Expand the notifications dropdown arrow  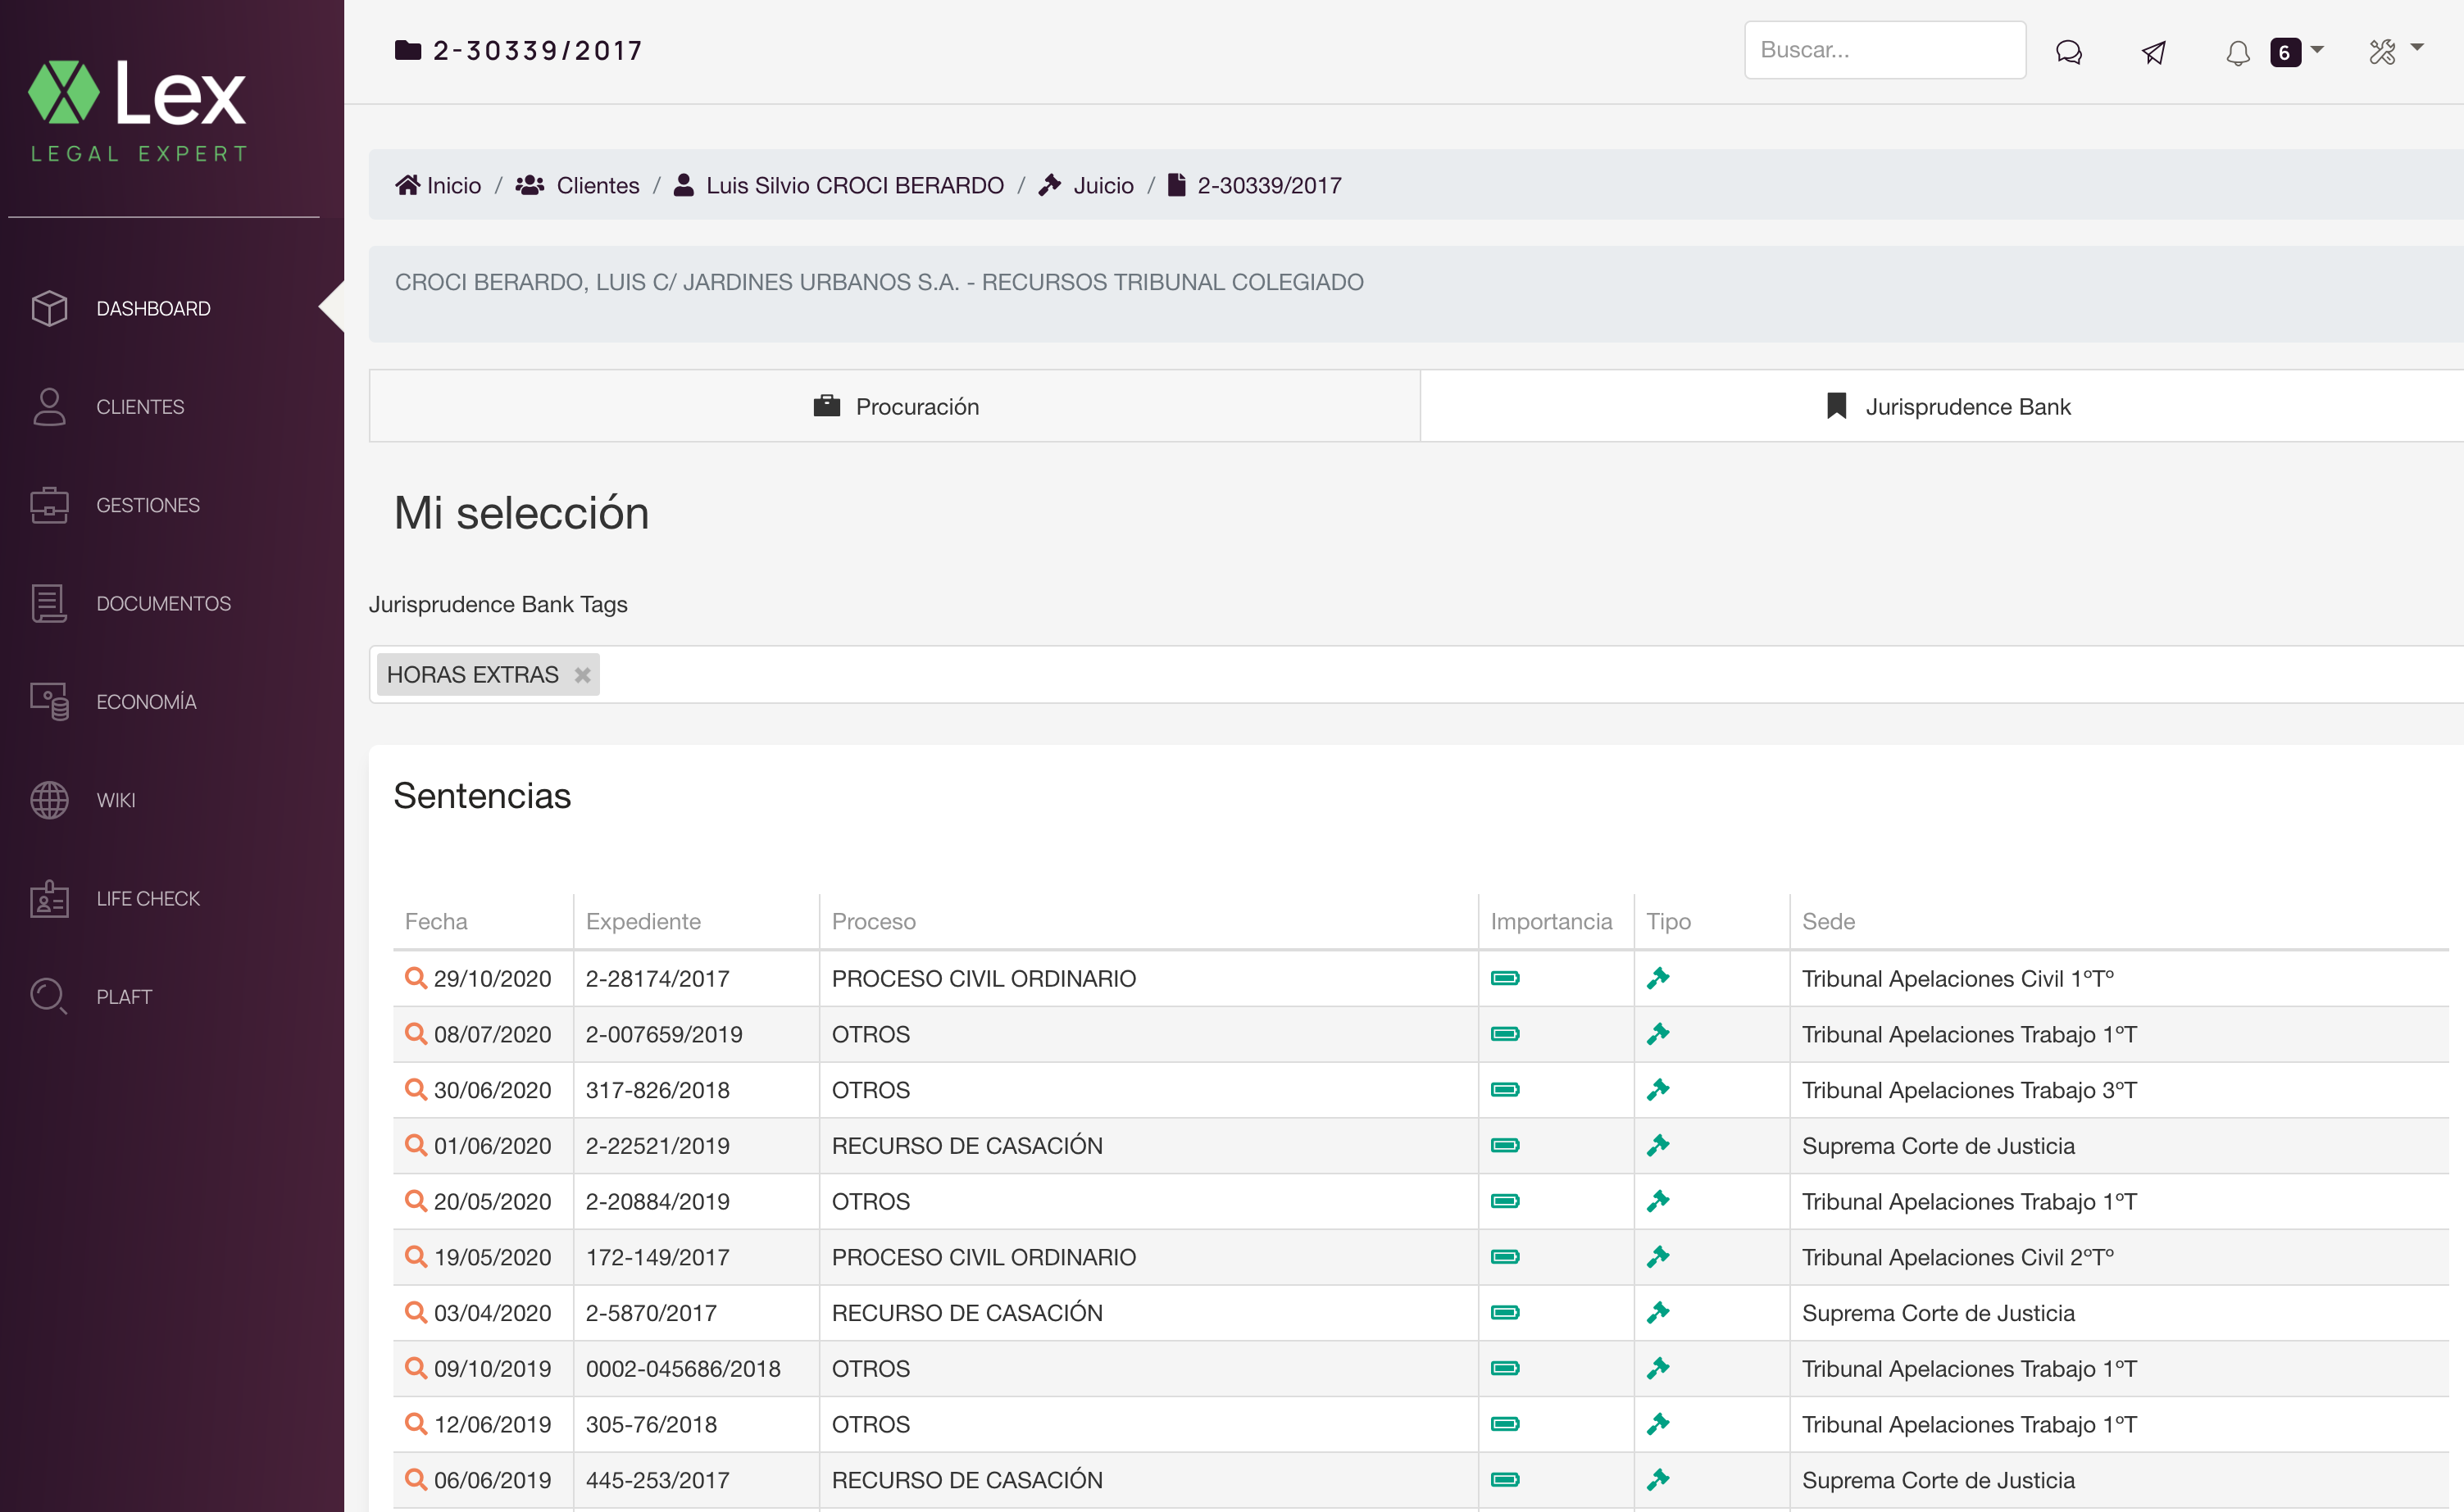click(2317, 49)
